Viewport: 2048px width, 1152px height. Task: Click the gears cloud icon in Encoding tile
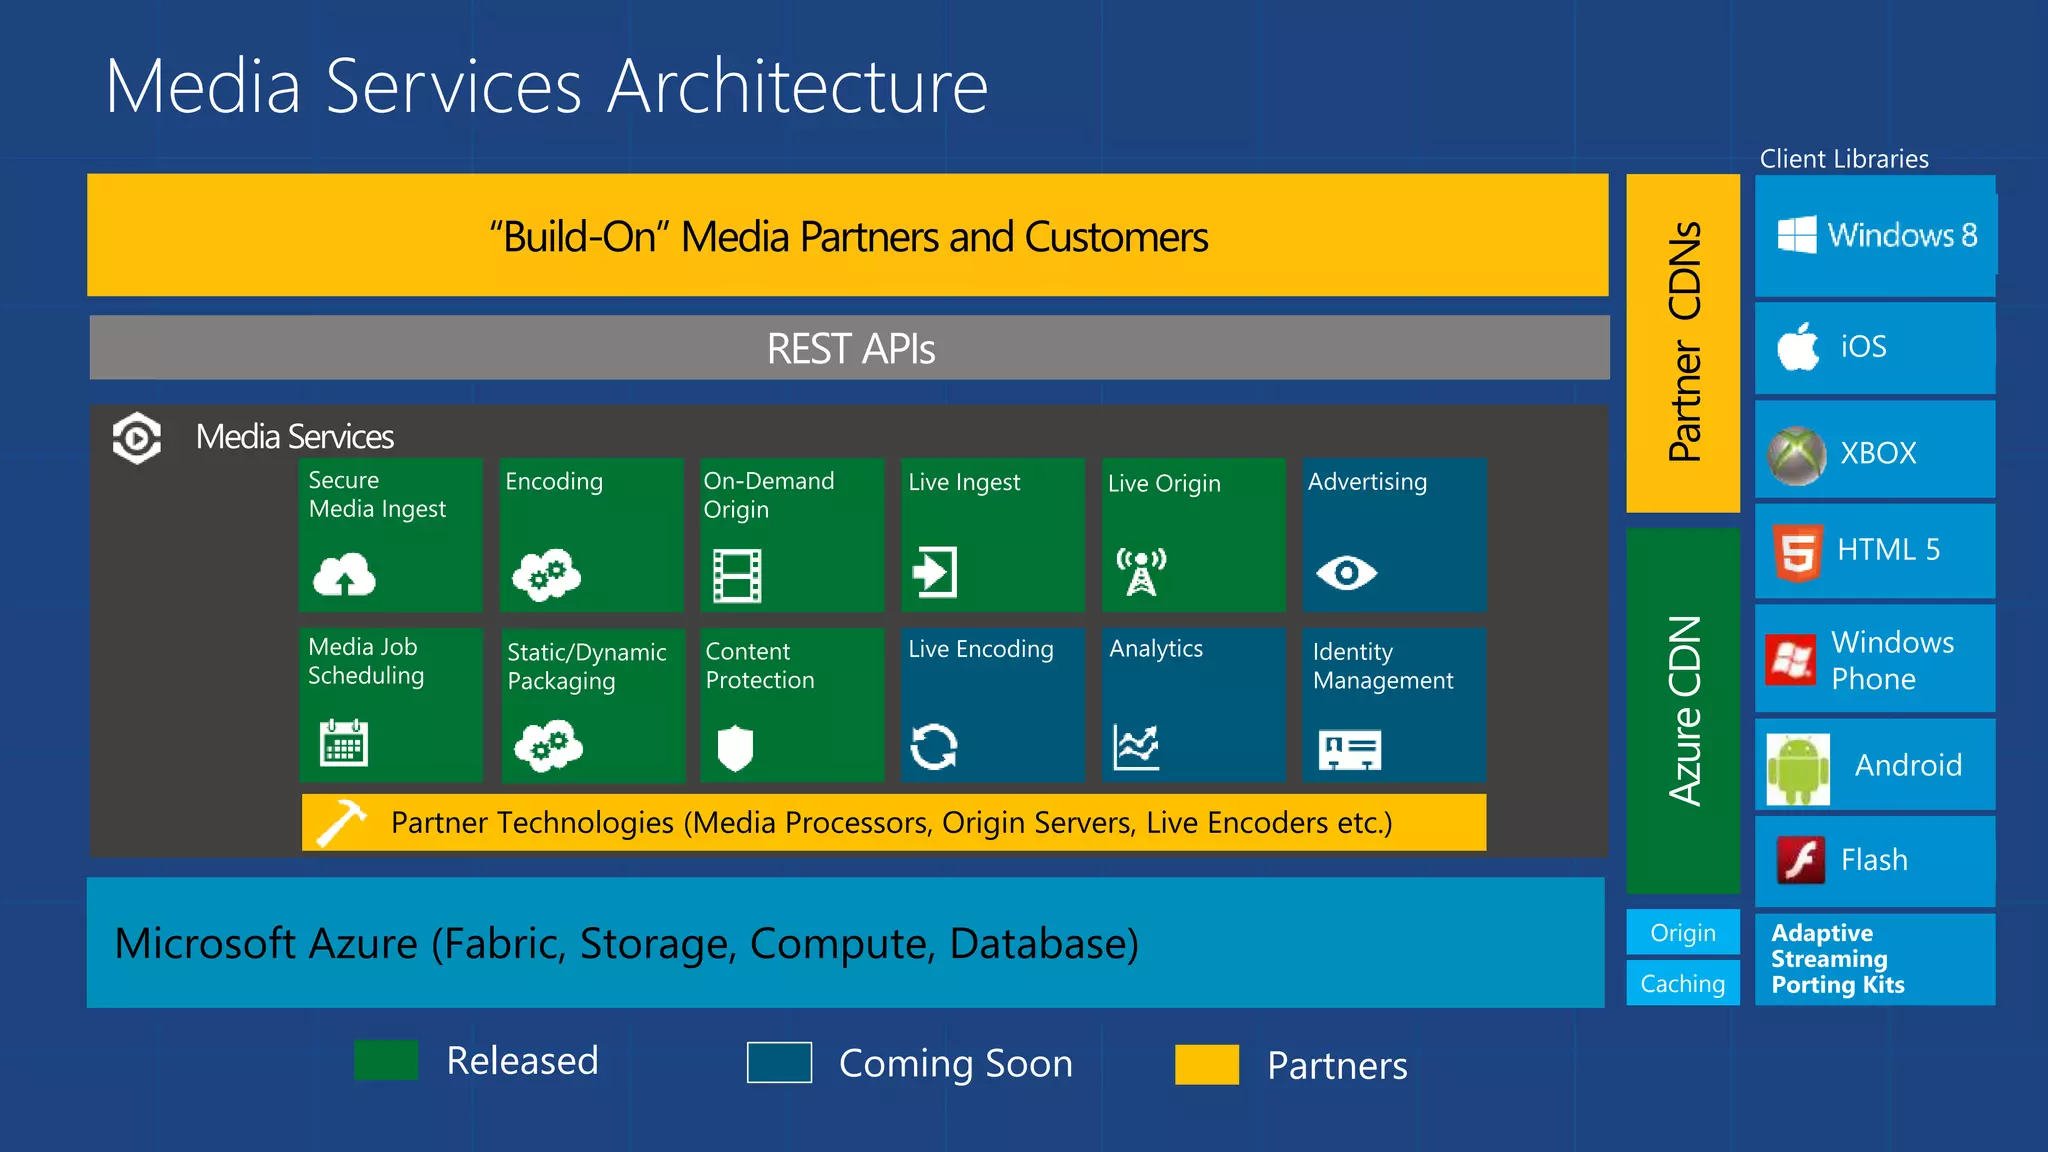(546, 575)
